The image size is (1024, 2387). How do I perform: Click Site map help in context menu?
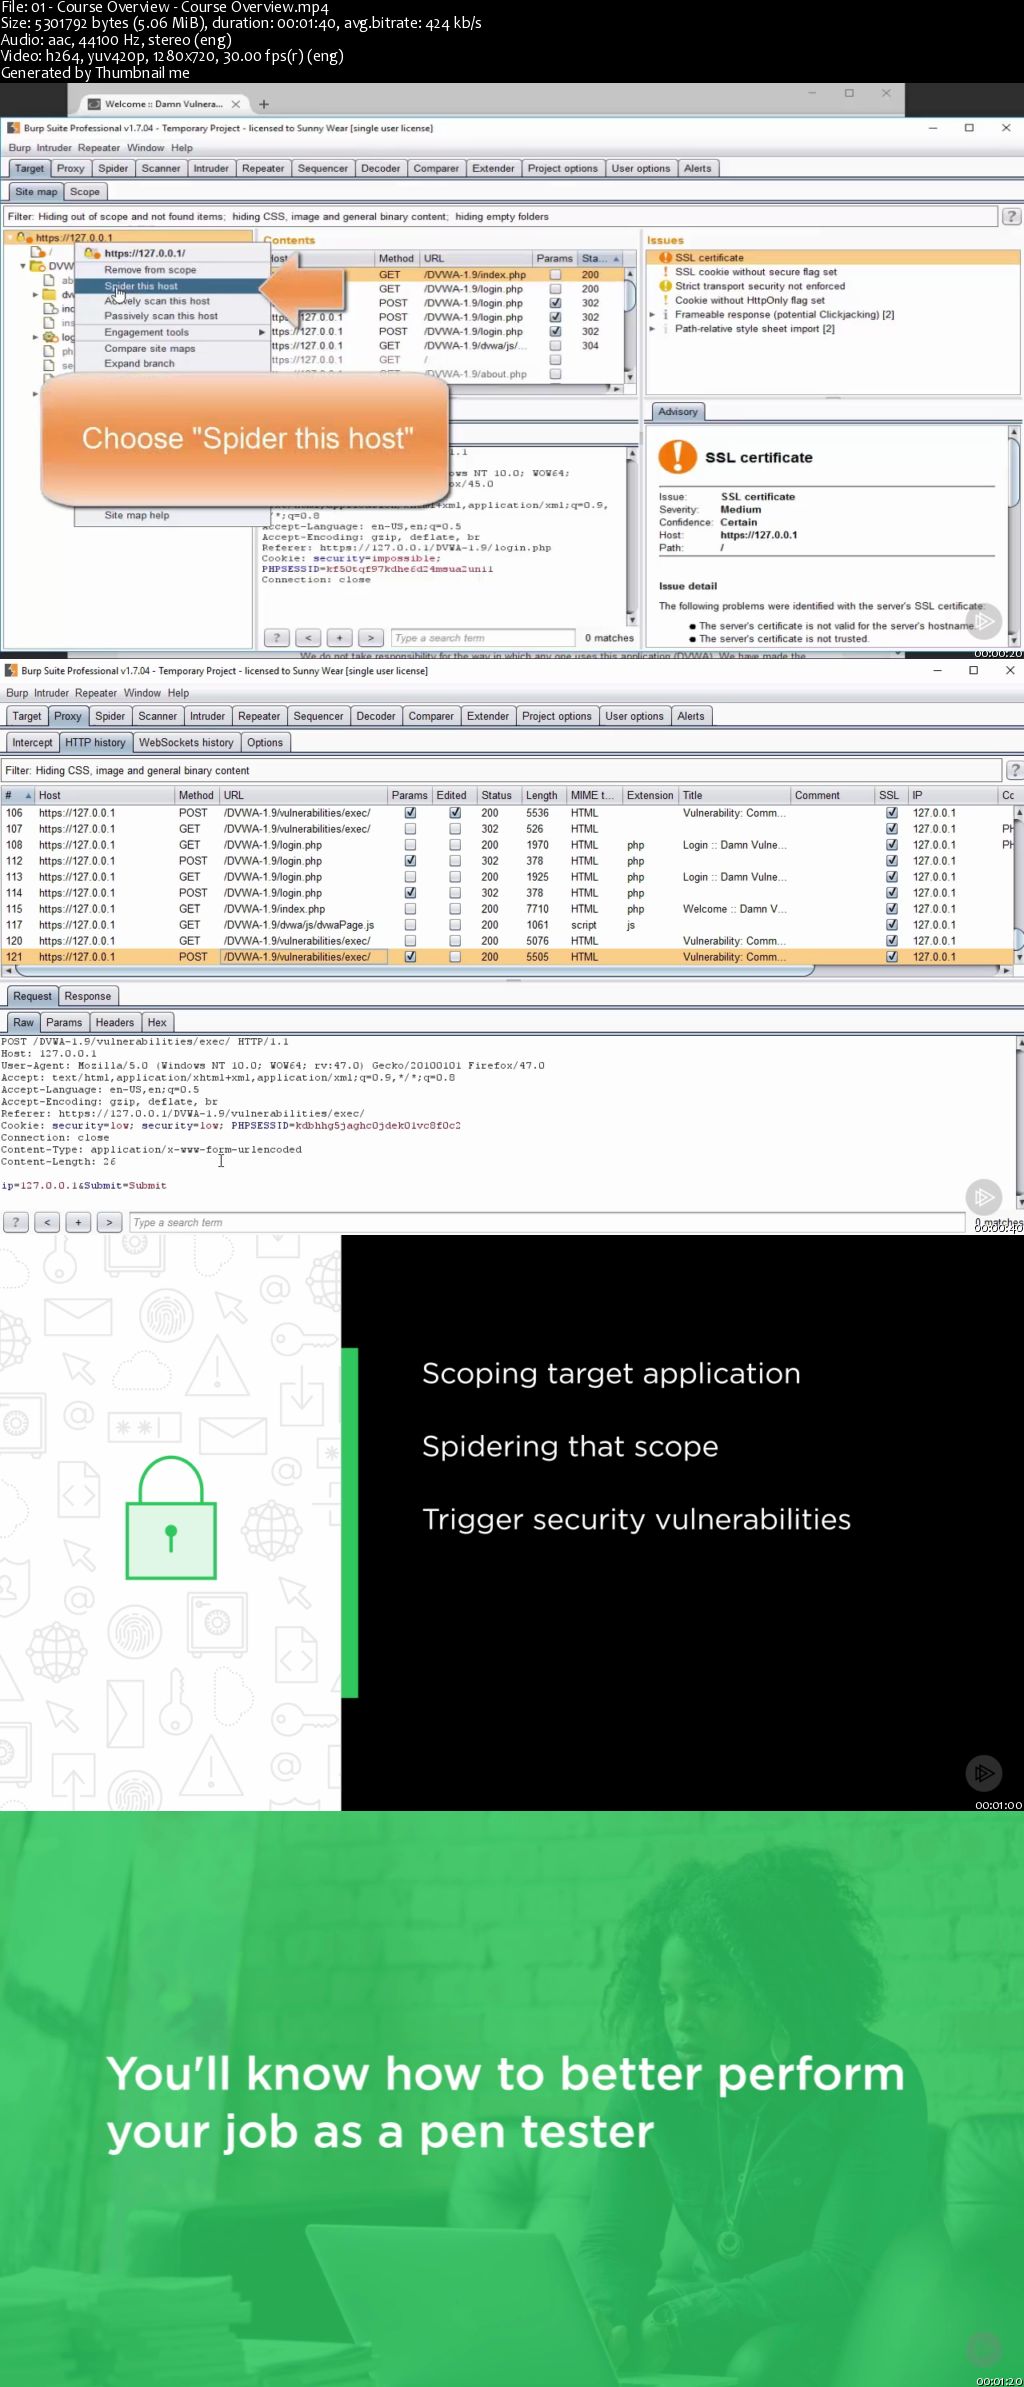(x=137, y=516)
